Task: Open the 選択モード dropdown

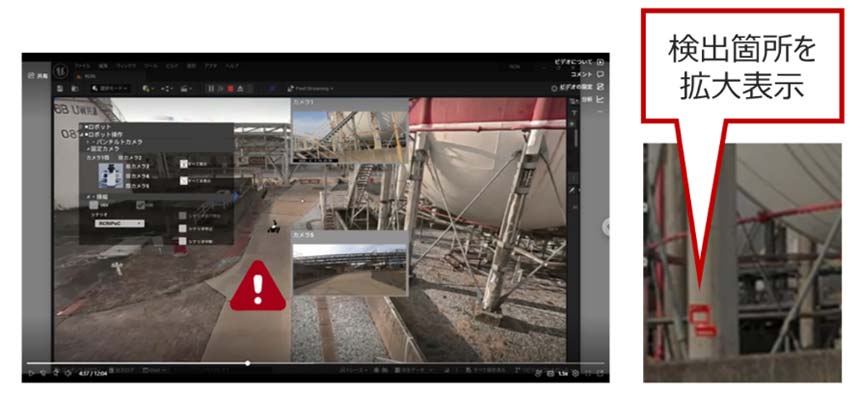Action: (110, 88)
